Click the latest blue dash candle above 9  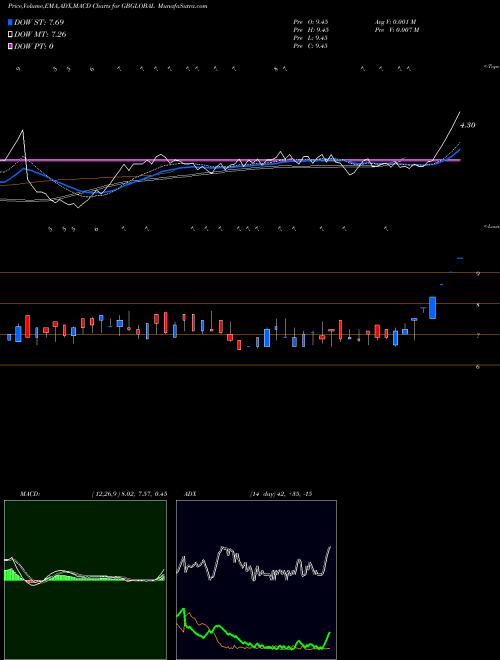[460, 258]
